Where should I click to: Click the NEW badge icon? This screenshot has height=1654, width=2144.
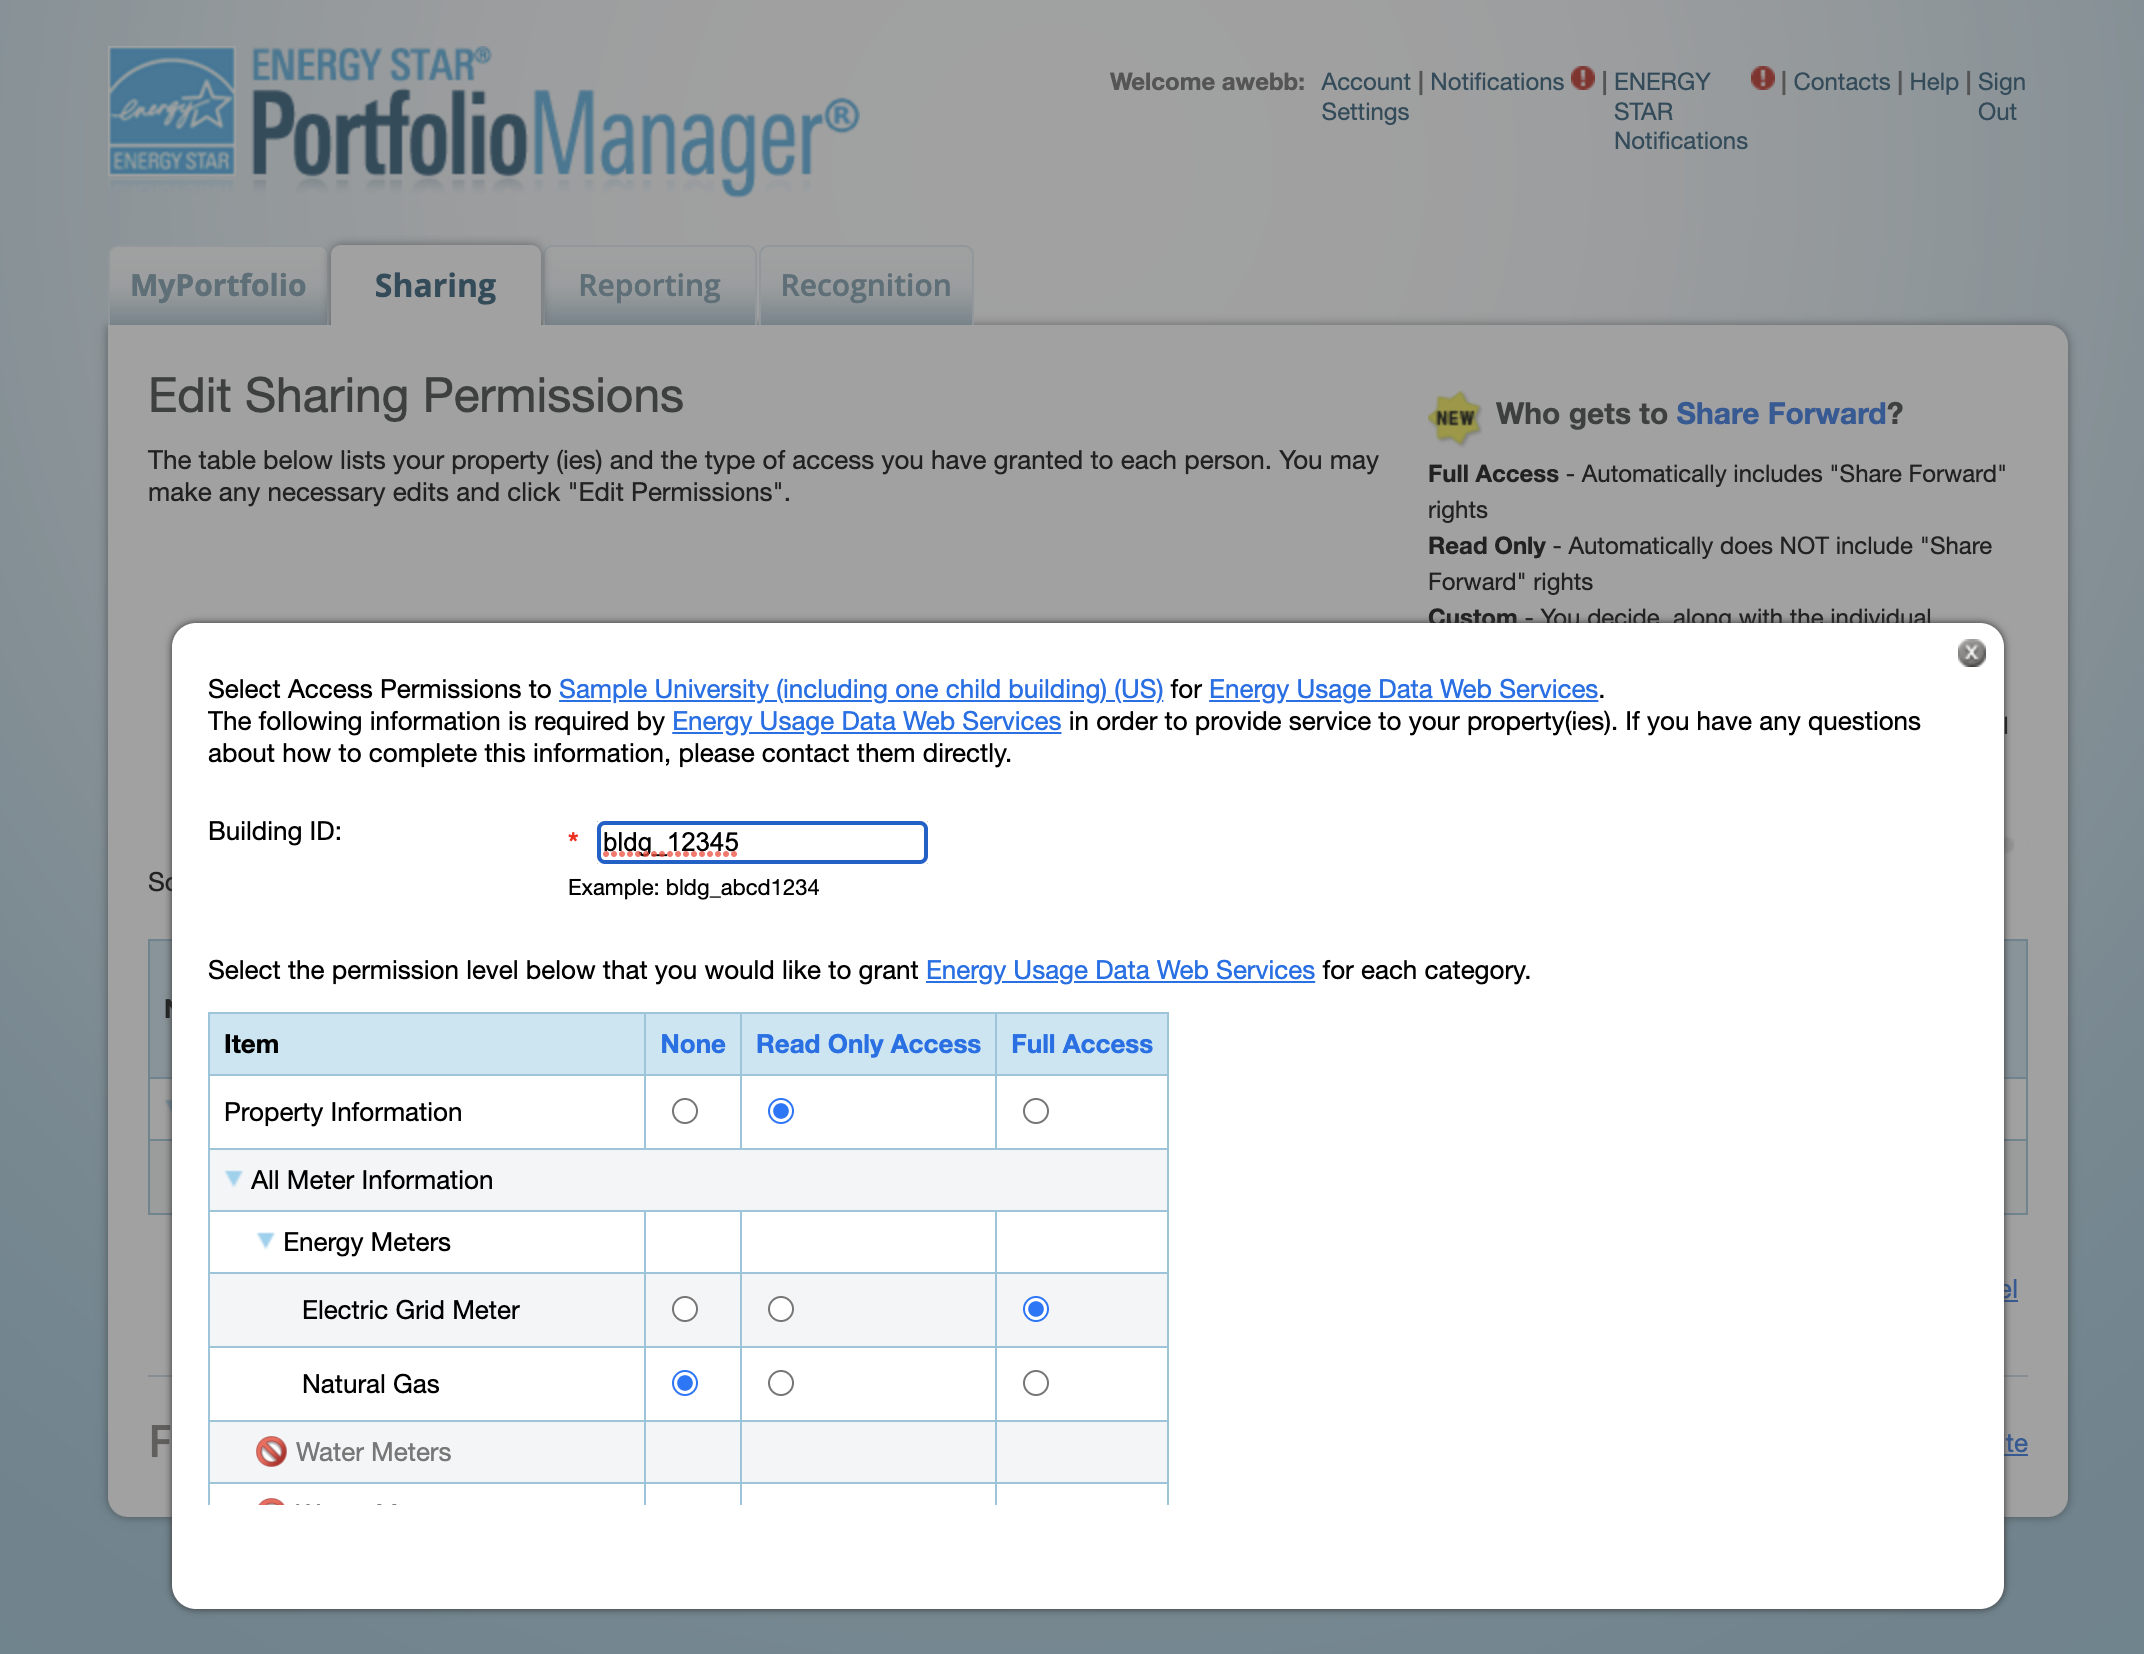[1455, 417]
